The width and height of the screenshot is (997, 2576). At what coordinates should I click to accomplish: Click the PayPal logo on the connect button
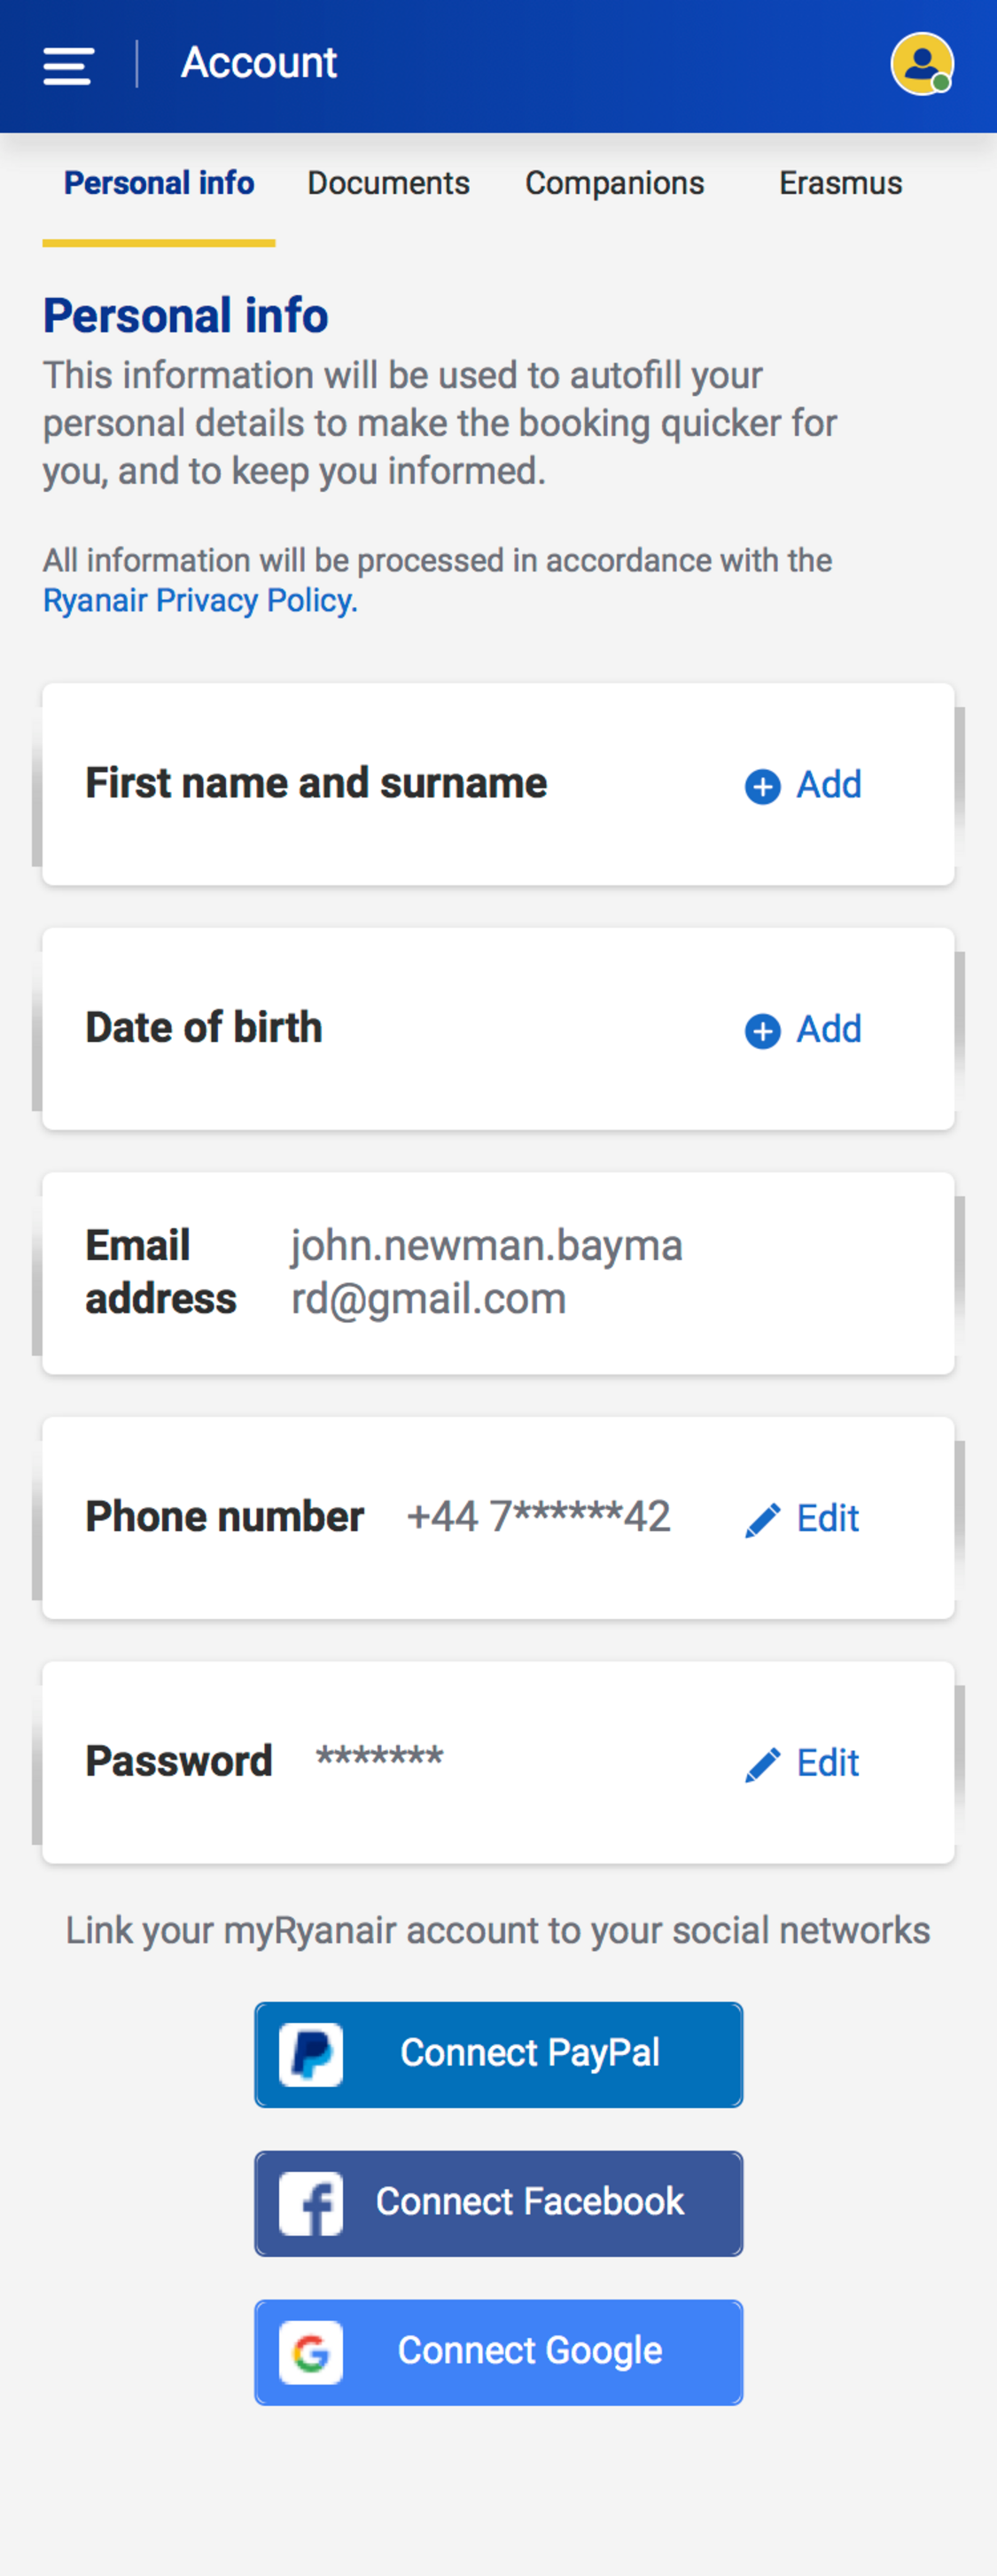pos(310,2053)
